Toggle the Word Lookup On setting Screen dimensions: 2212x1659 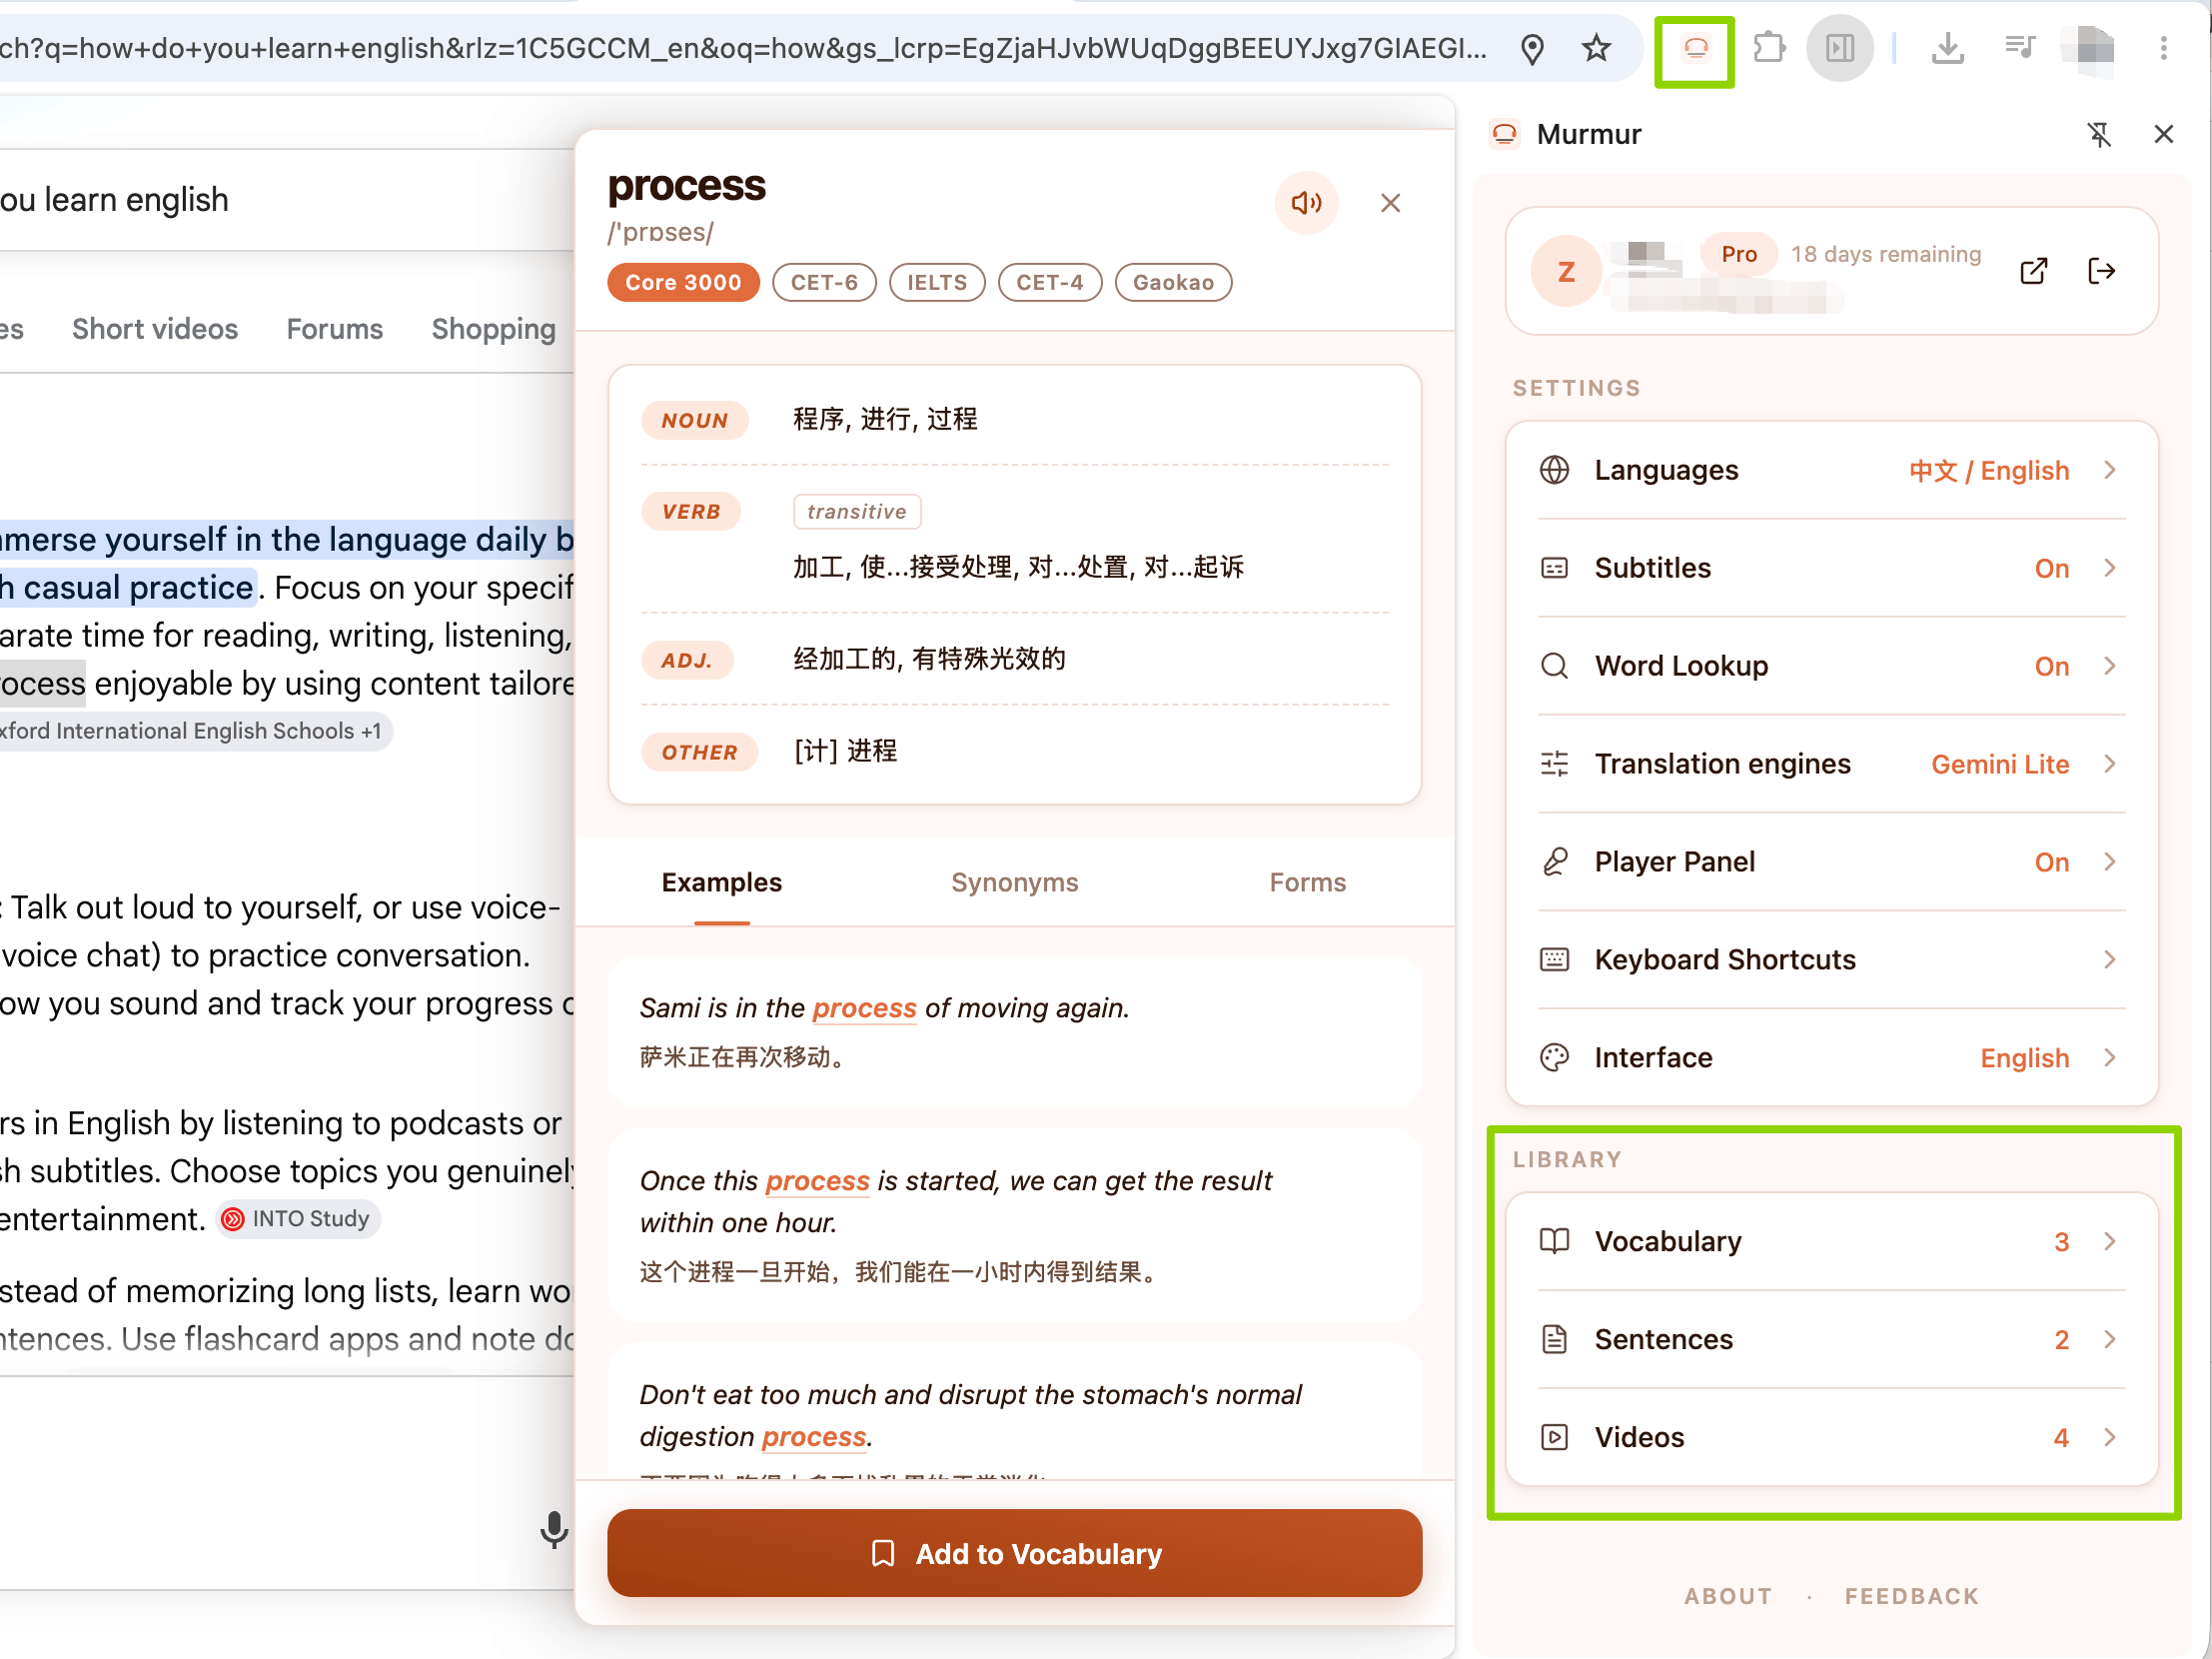point(1831,666)
